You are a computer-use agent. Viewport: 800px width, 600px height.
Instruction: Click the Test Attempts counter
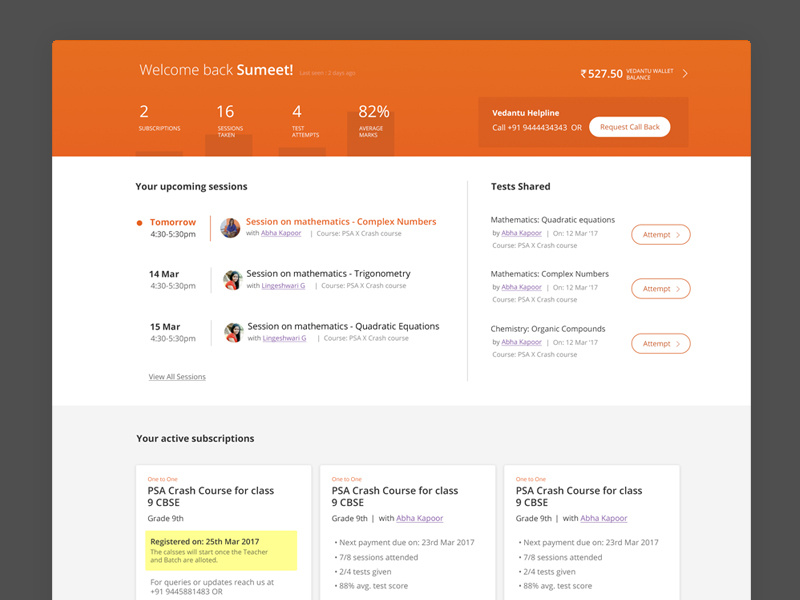point(302,119)
